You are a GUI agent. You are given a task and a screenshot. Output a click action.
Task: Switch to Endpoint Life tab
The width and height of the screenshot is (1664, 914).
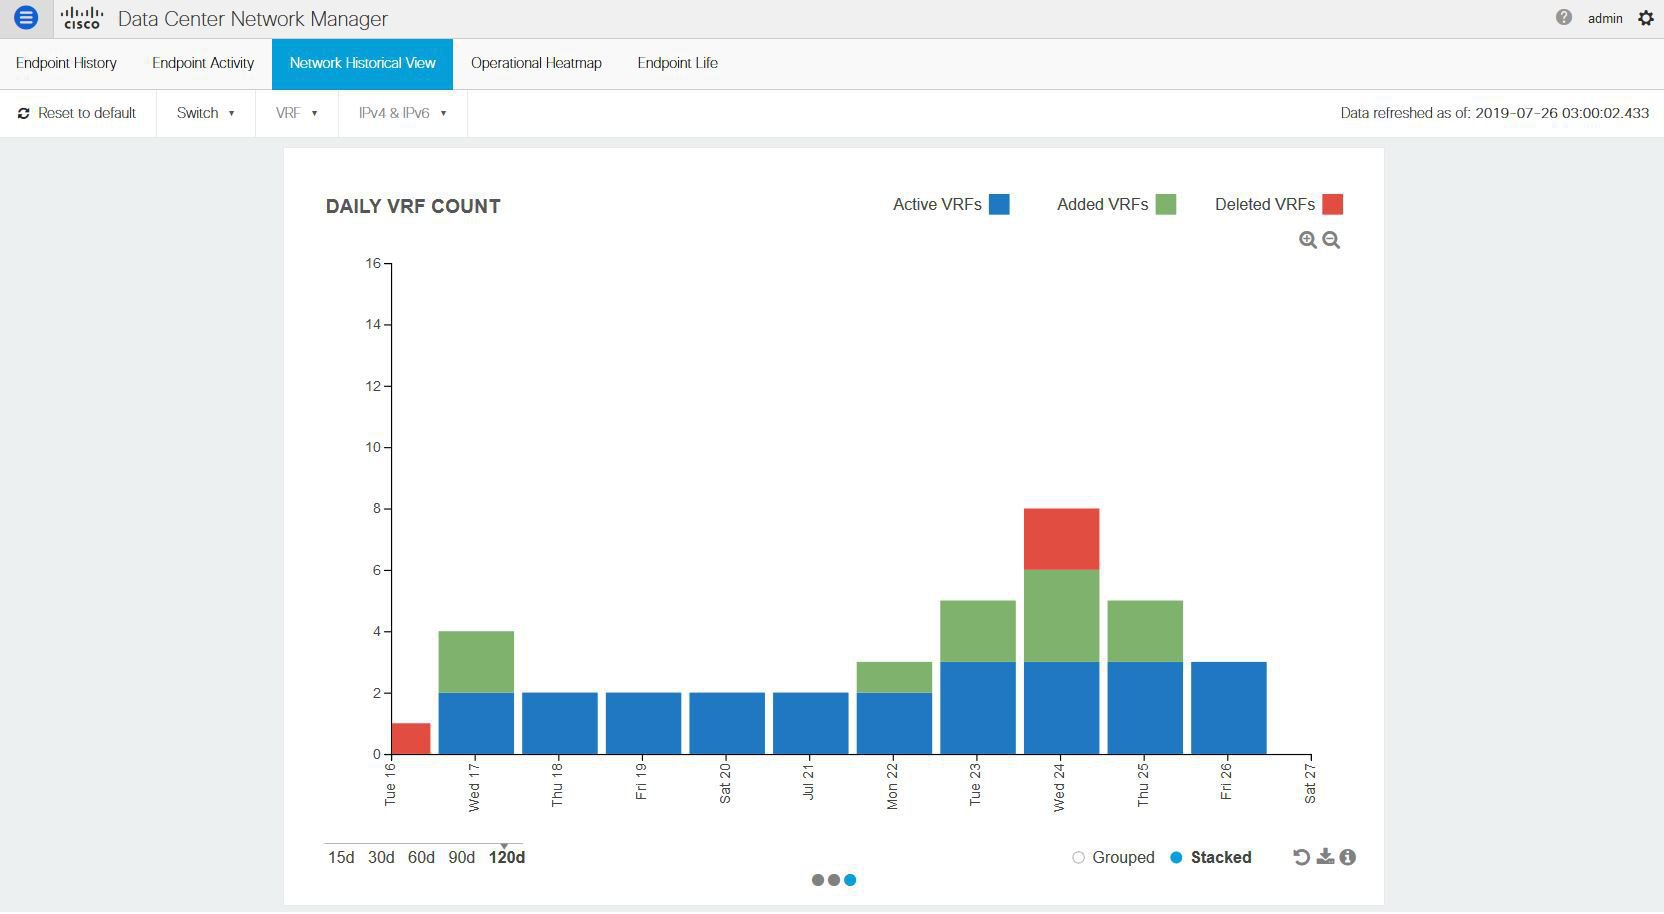678,63
